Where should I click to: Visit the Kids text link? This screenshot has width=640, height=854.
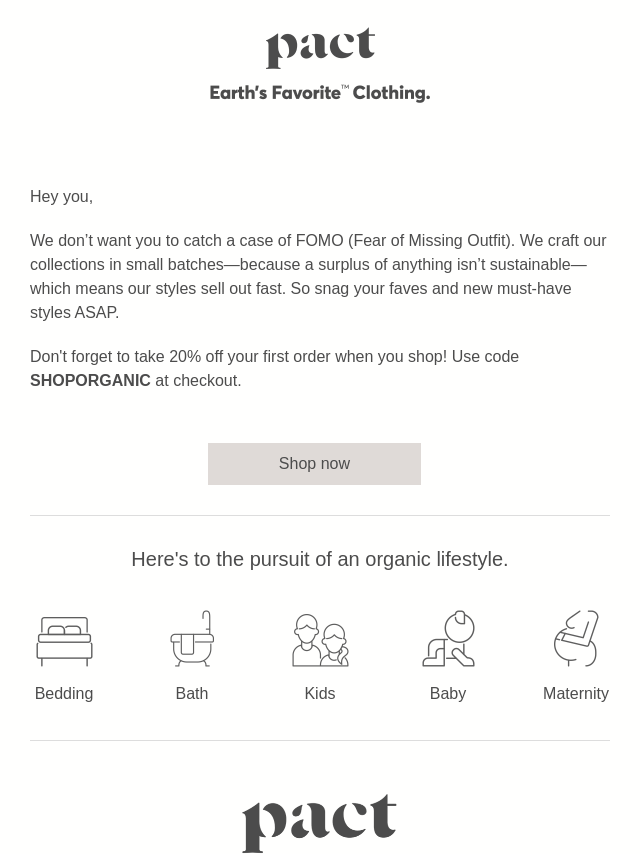(320, 693)
